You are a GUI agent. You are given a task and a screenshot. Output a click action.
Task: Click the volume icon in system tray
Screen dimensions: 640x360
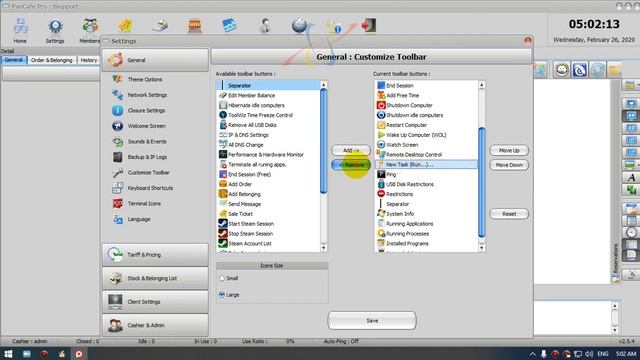(x=589, y=354)
